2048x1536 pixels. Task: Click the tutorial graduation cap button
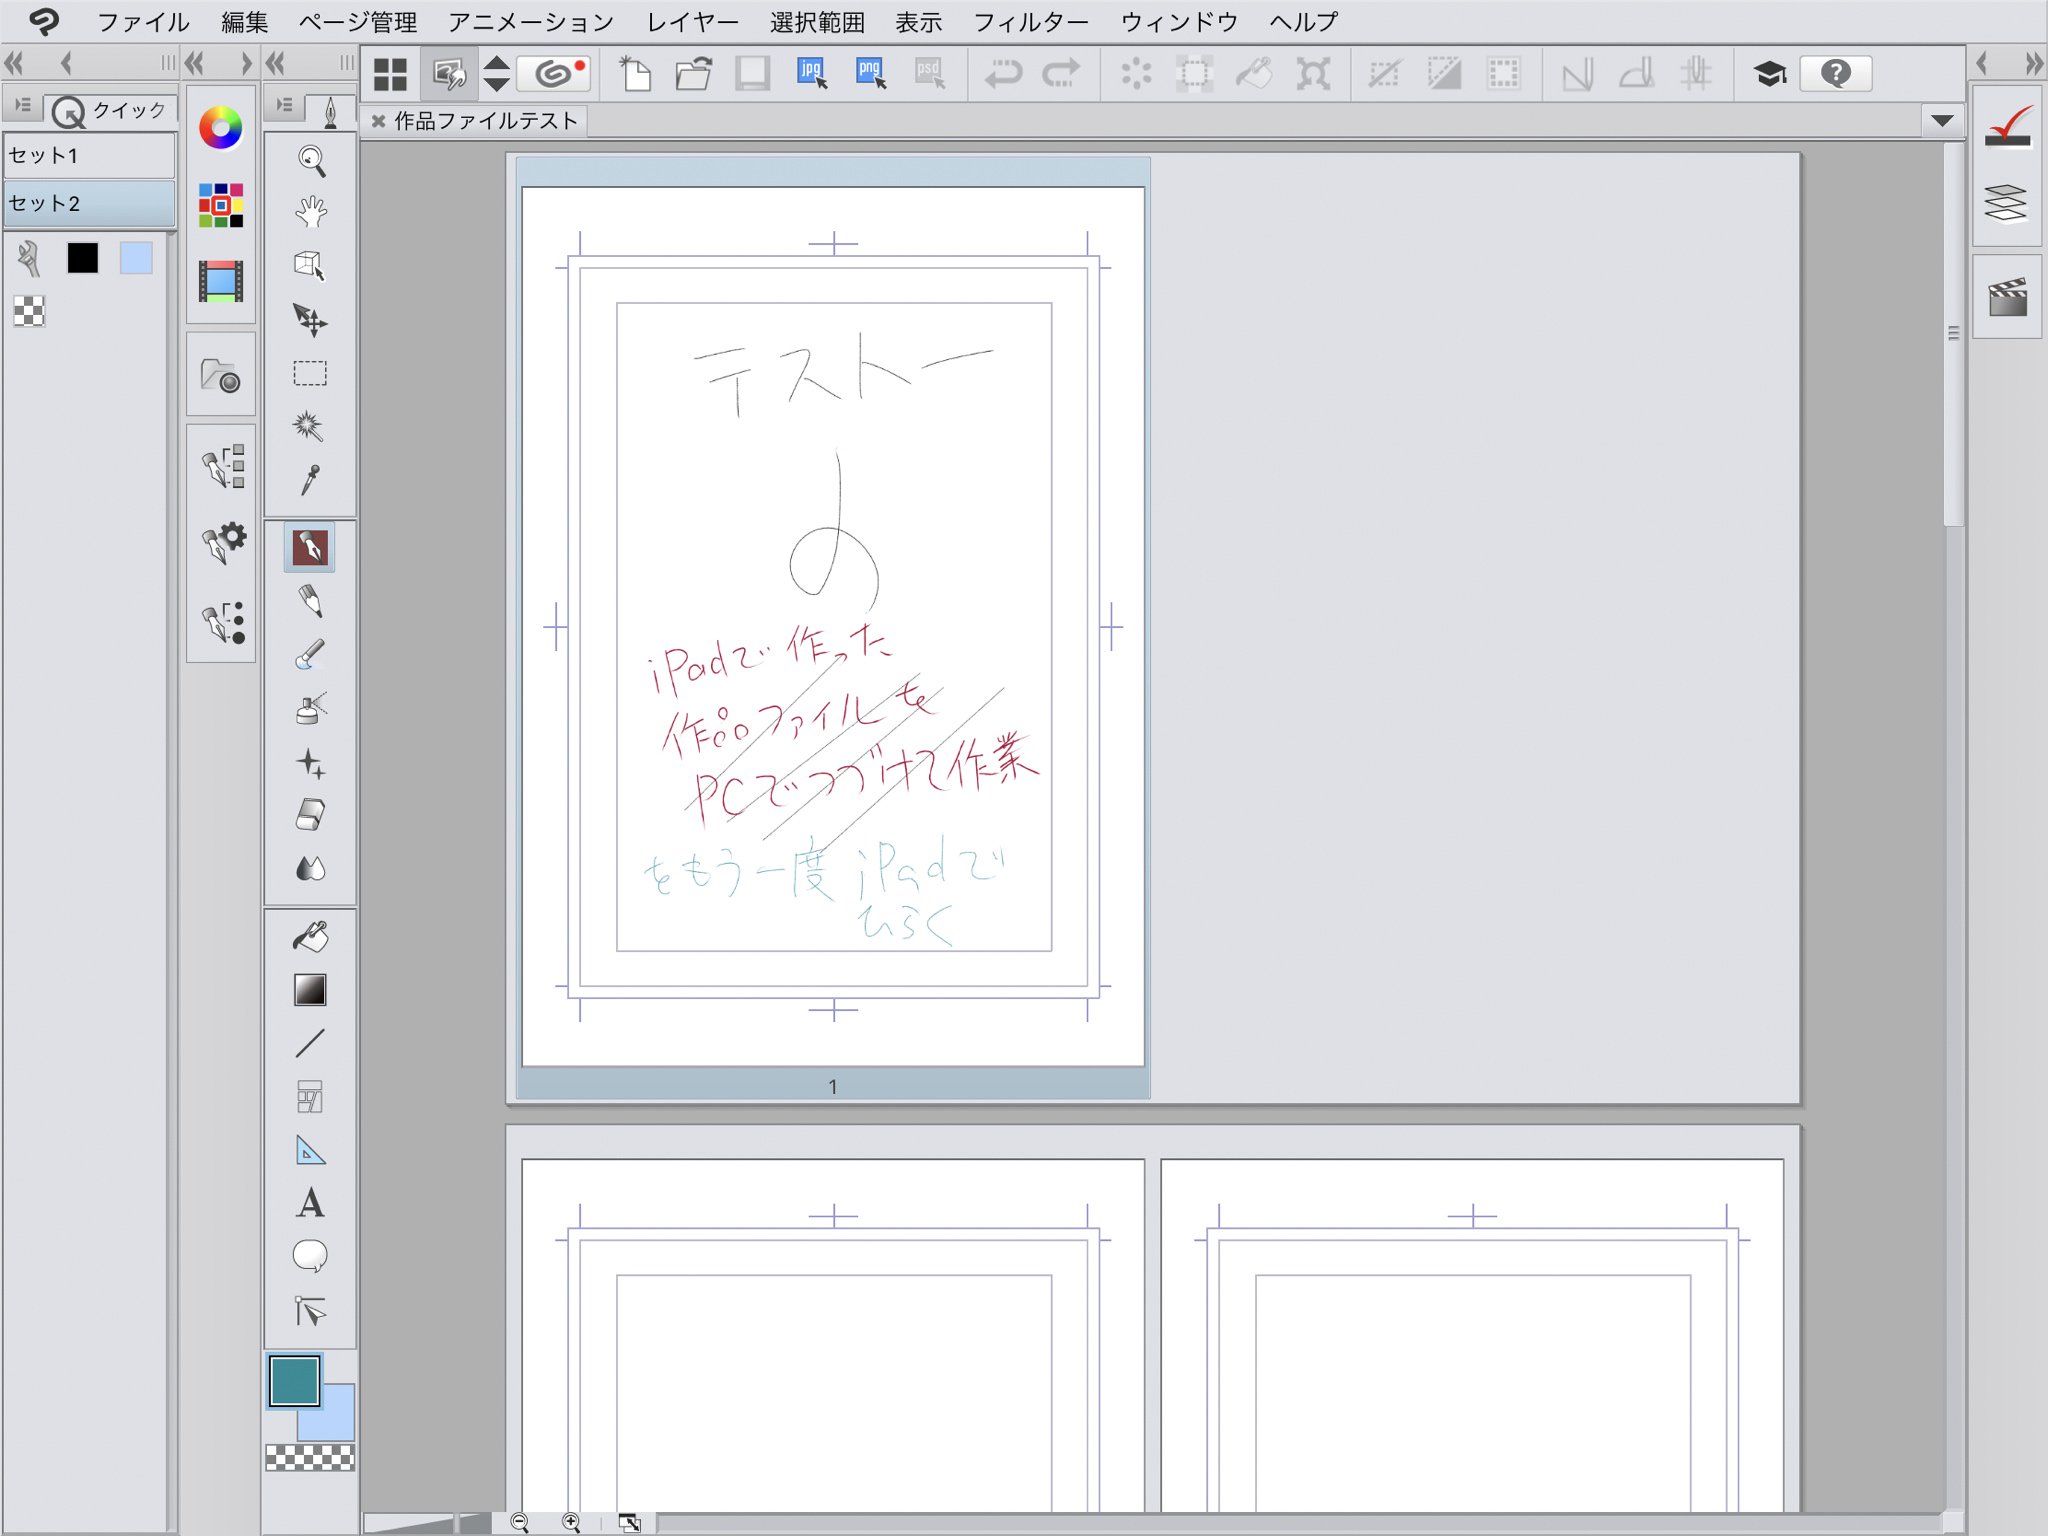click(x=1770, y=73)
